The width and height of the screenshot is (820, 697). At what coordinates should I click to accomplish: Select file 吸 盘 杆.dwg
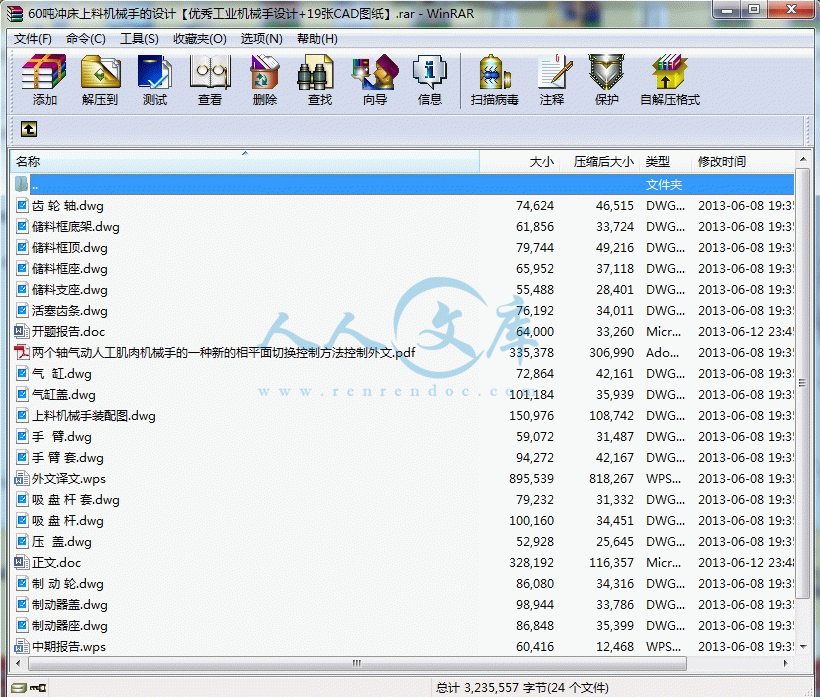pos(67,521)
